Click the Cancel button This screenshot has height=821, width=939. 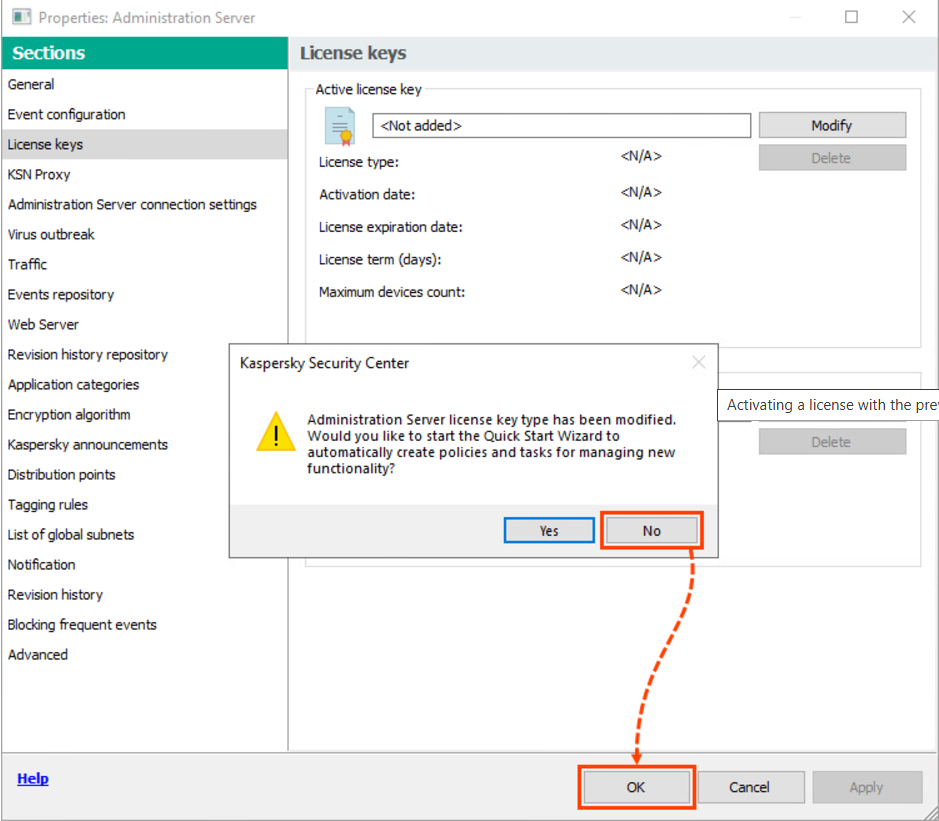click(750, 787)
